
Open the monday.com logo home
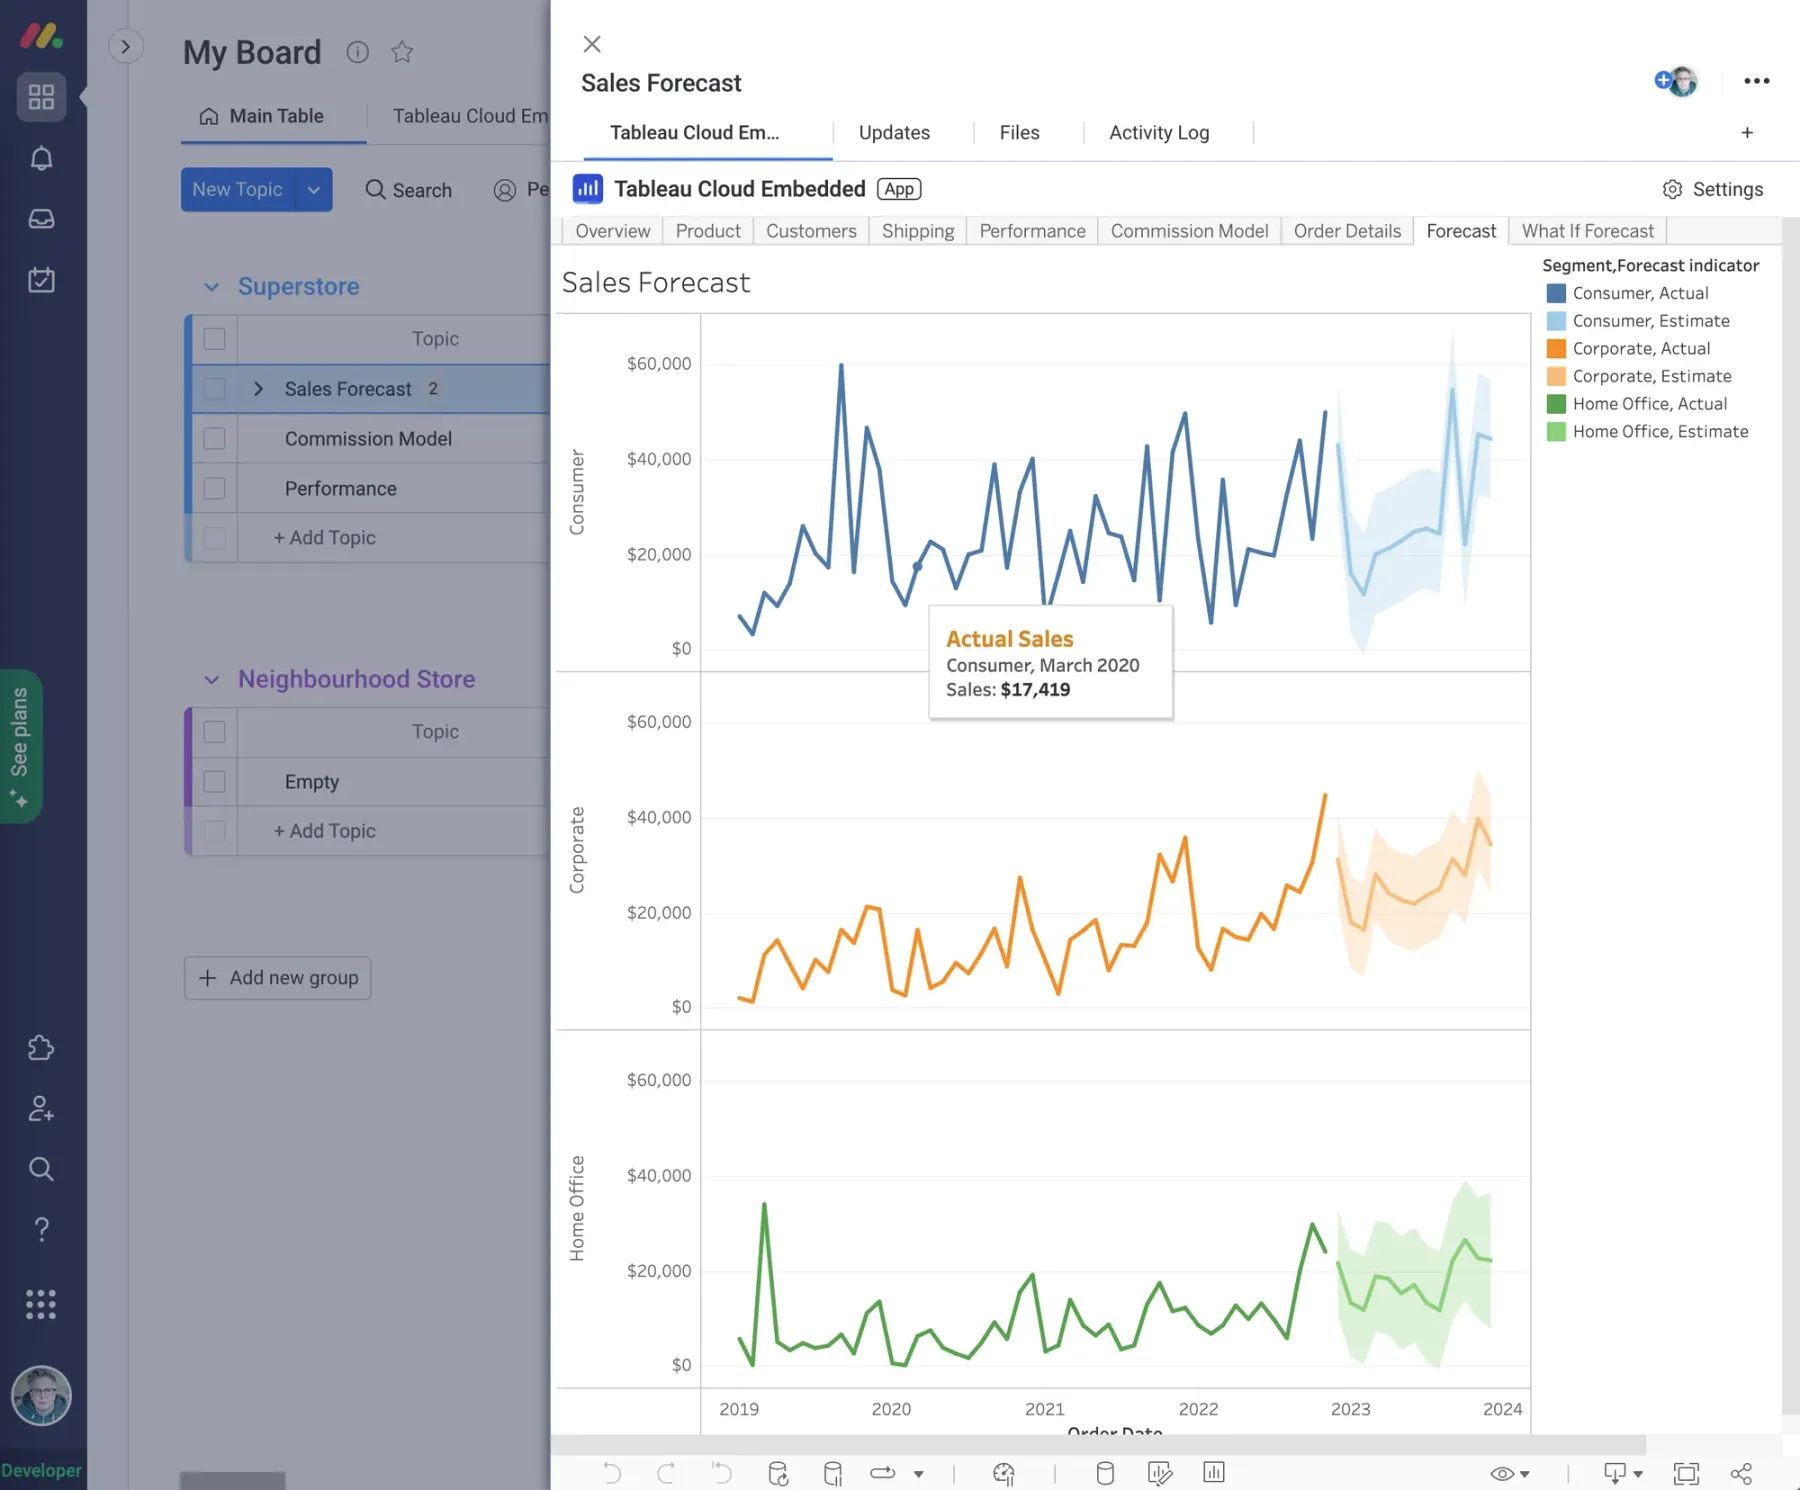point(41,37)
